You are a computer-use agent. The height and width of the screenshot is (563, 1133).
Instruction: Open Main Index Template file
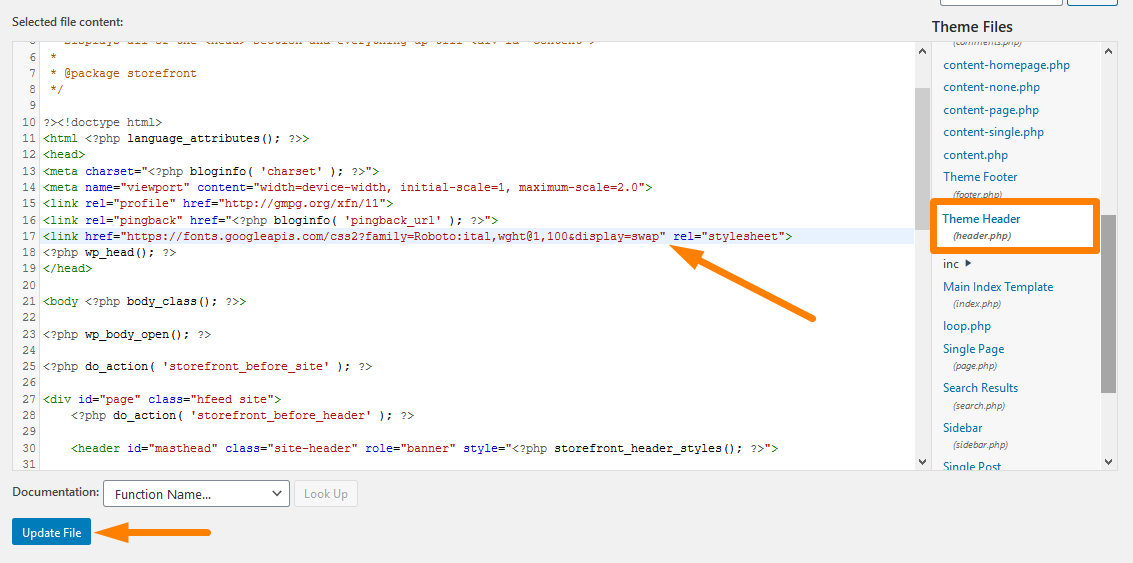pos(997,287)
